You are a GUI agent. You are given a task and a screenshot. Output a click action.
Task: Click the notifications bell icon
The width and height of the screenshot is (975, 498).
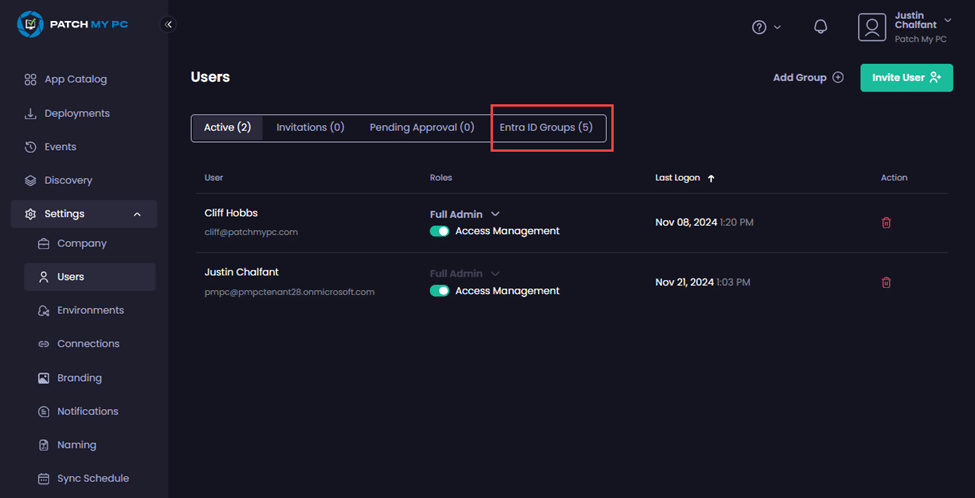point(820,27)
